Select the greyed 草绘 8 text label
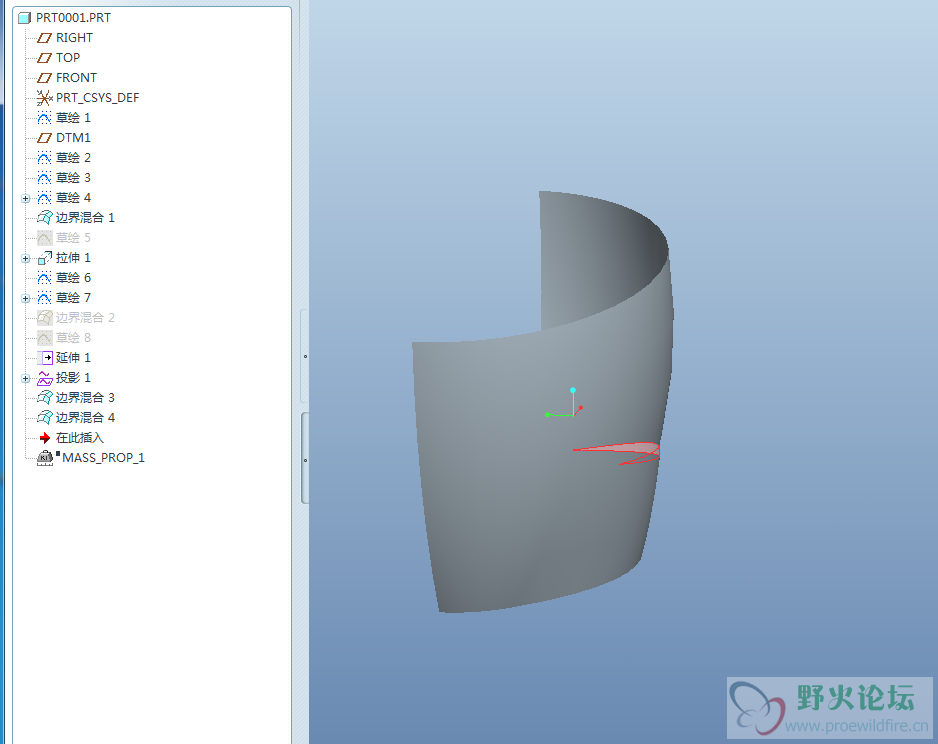The image size is (938, 744). 73,338
